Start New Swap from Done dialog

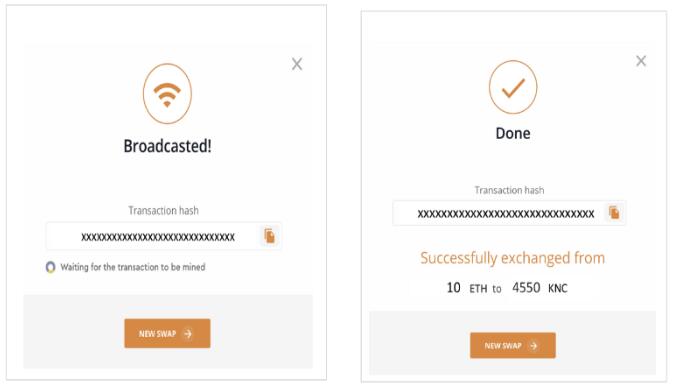pyautogui.click(x=513, y=345)
